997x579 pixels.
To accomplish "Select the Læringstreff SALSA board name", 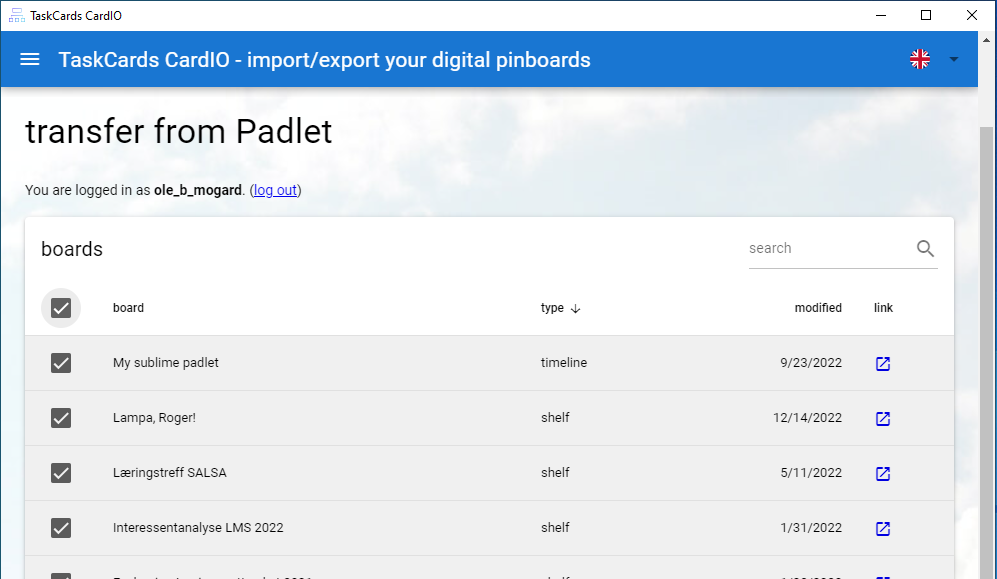I will (170, 472).
